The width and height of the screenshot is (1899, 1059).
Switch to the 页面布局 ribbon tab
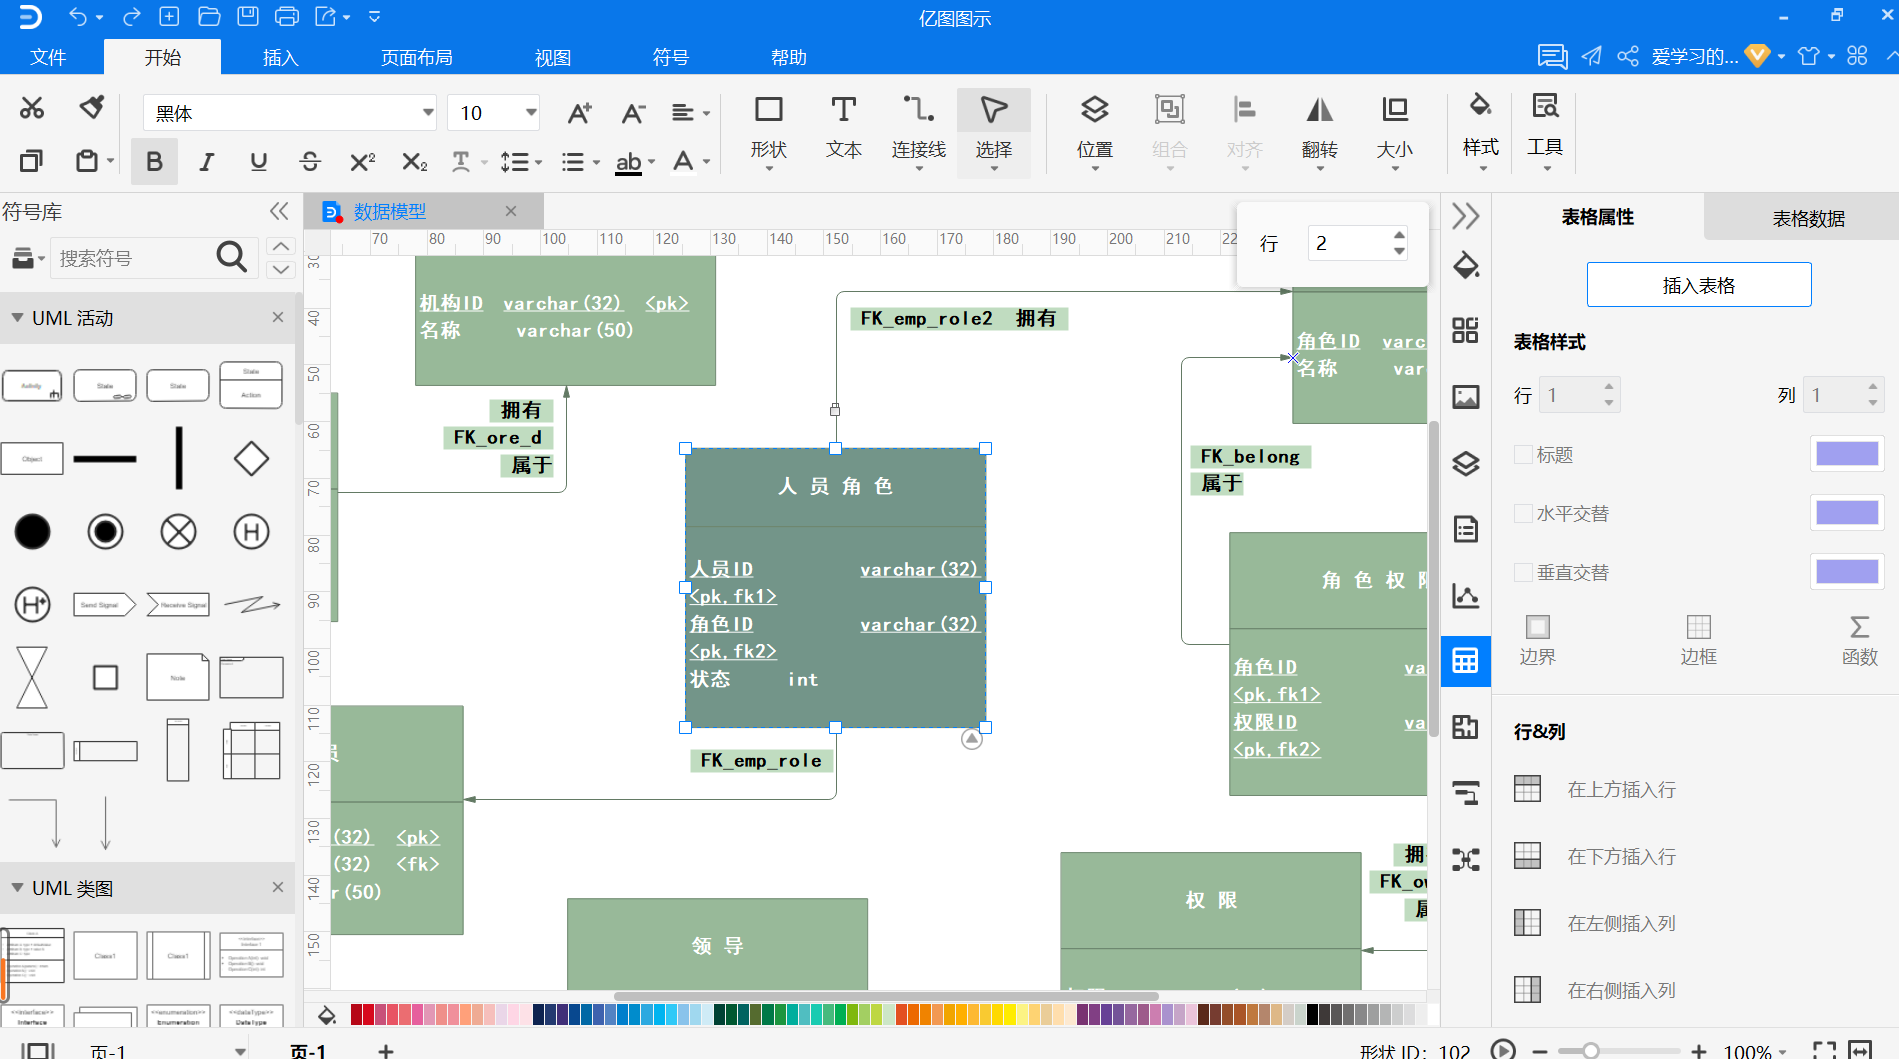click(416, 57)
